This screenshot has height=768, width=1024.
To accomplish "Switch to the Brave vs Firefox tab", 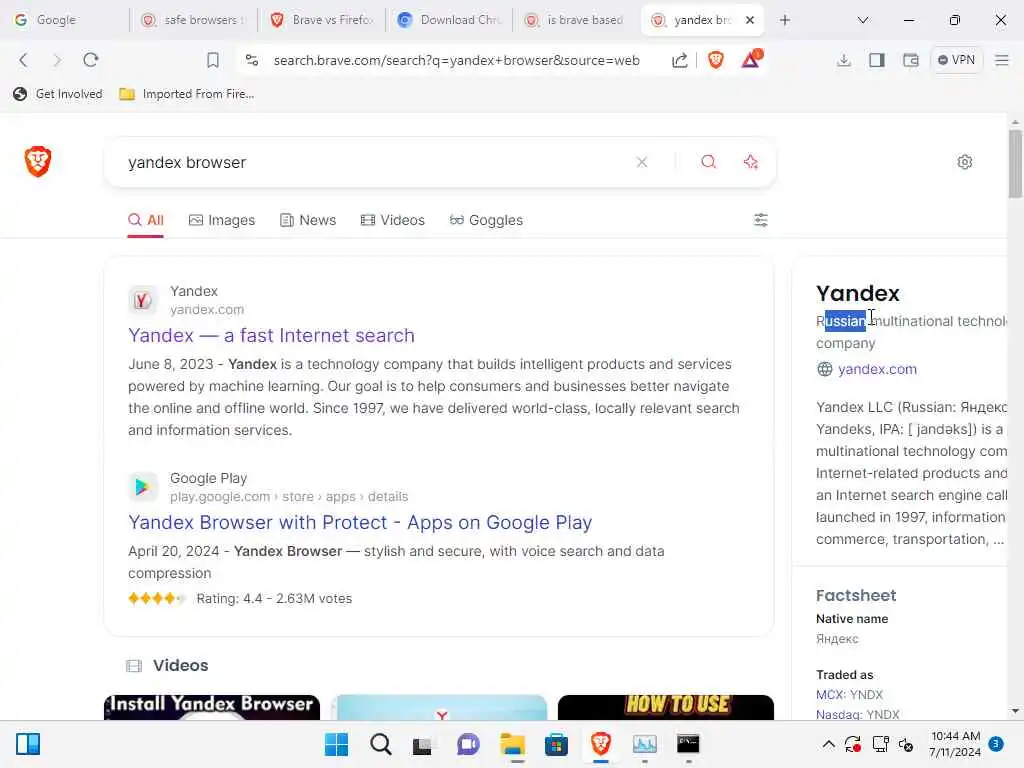I will click(321, 20).
